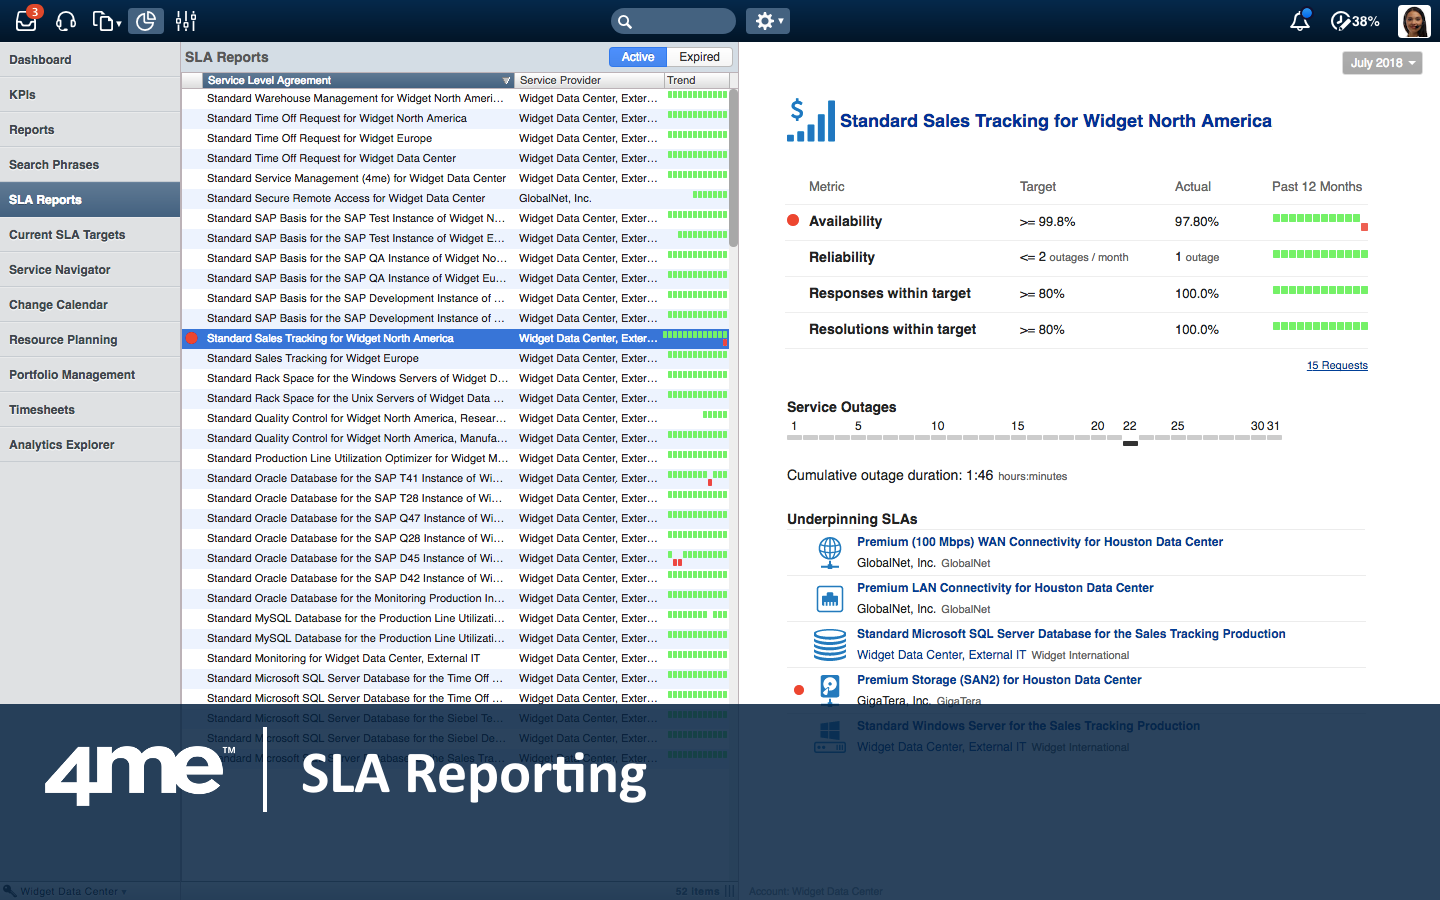This screenshot has width=1440, height=900.
Task: Select the Analytics pie chart icon
Action: (x=146, y=21)
